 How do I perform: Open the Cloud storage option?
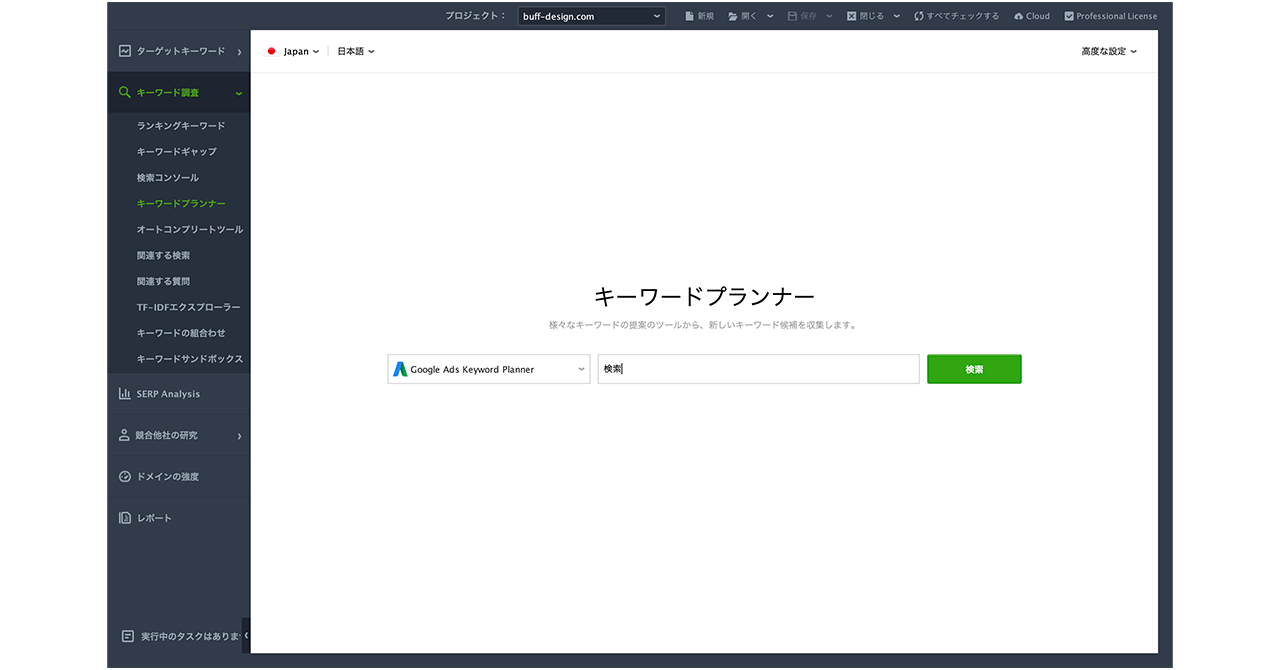coord(1031,16)
